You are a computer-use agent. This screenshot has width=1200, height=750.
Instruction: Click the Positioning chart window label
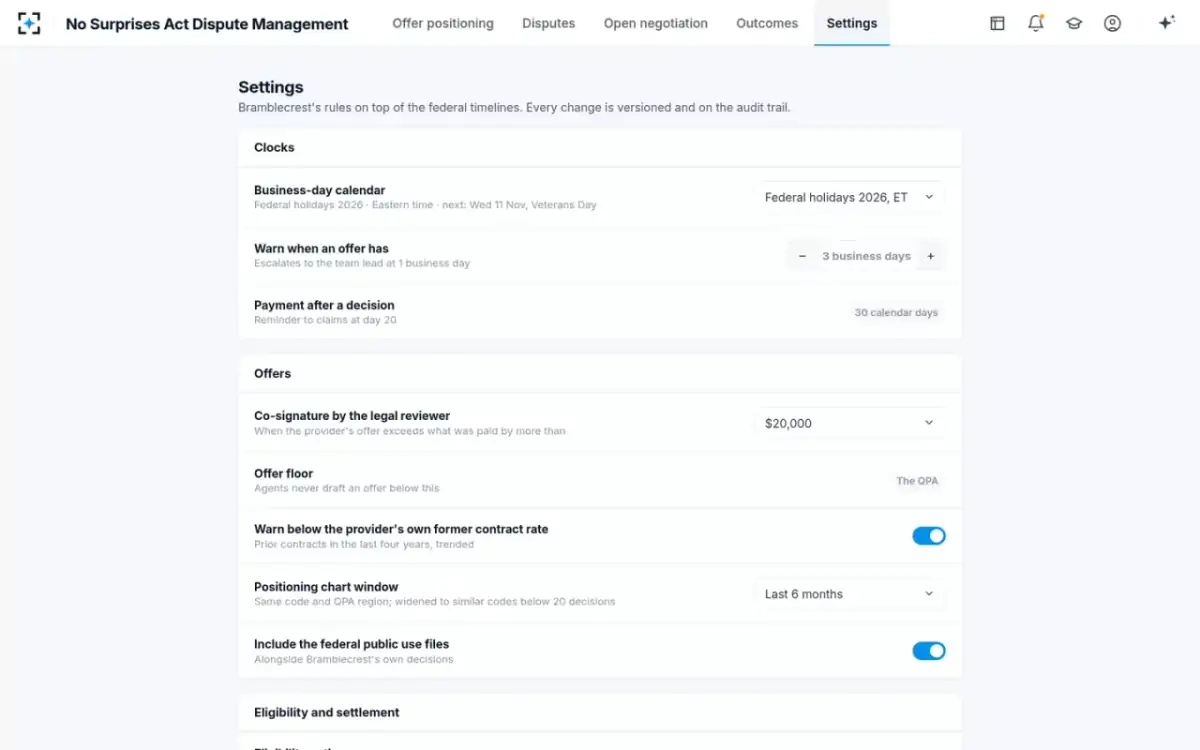tap(326, 587)
